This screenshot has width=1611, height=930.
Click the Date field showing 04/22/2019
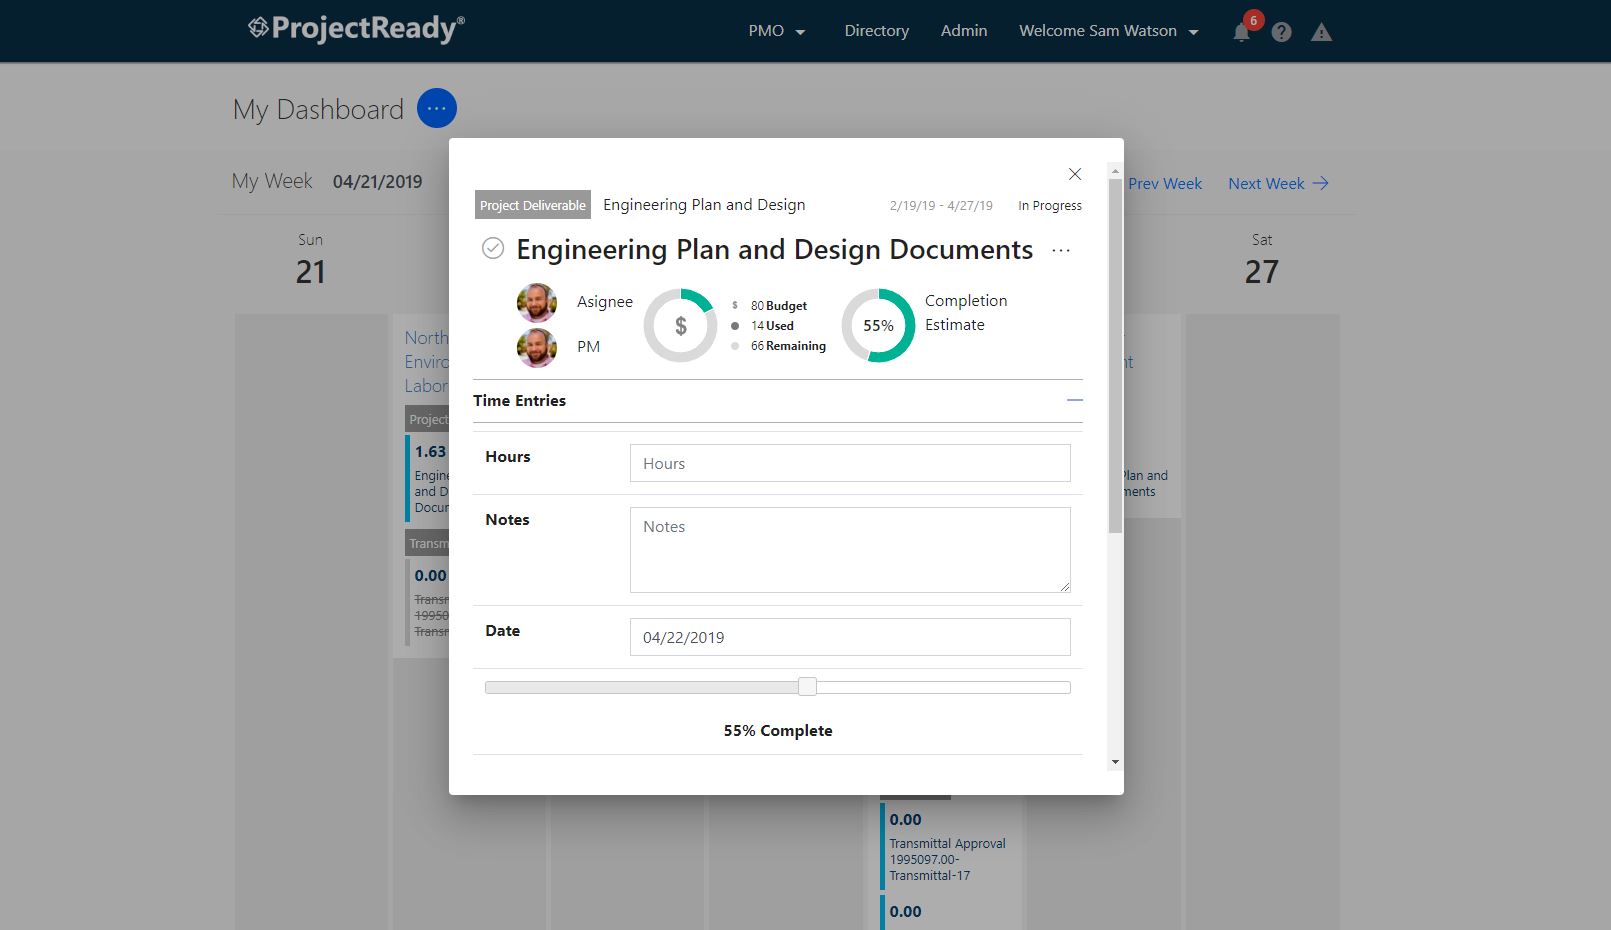[850, 637]
